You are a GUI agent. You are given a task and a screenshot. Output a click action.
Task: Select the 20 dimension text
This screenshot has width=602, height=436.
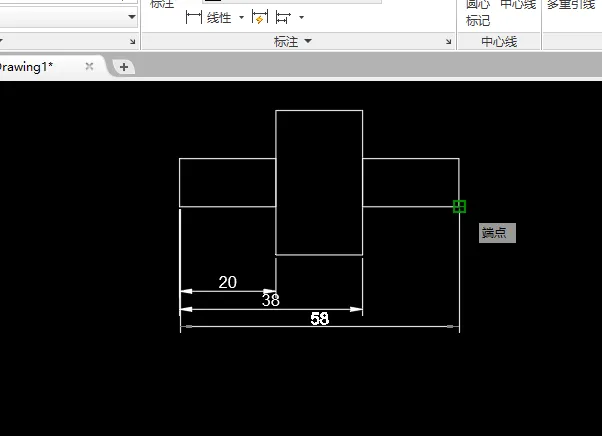[x=228, y=282]
